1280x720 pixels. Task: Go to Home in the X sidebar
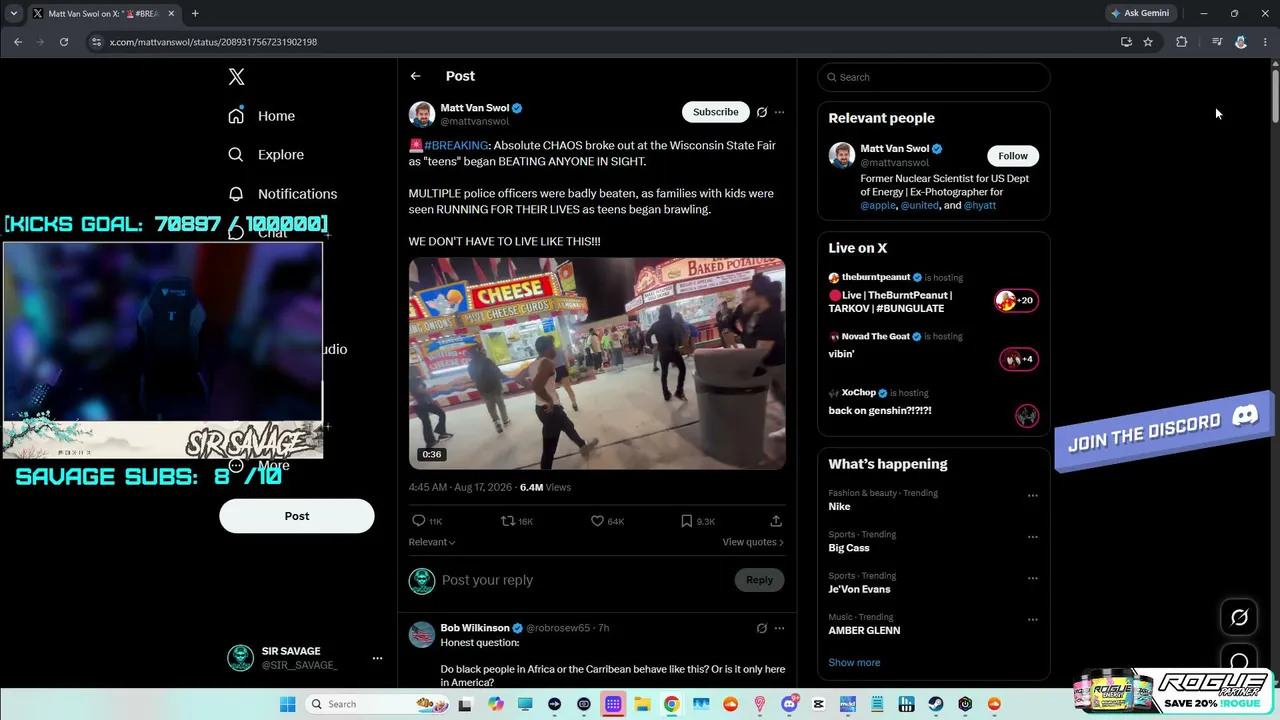click(x=261, y=116)
